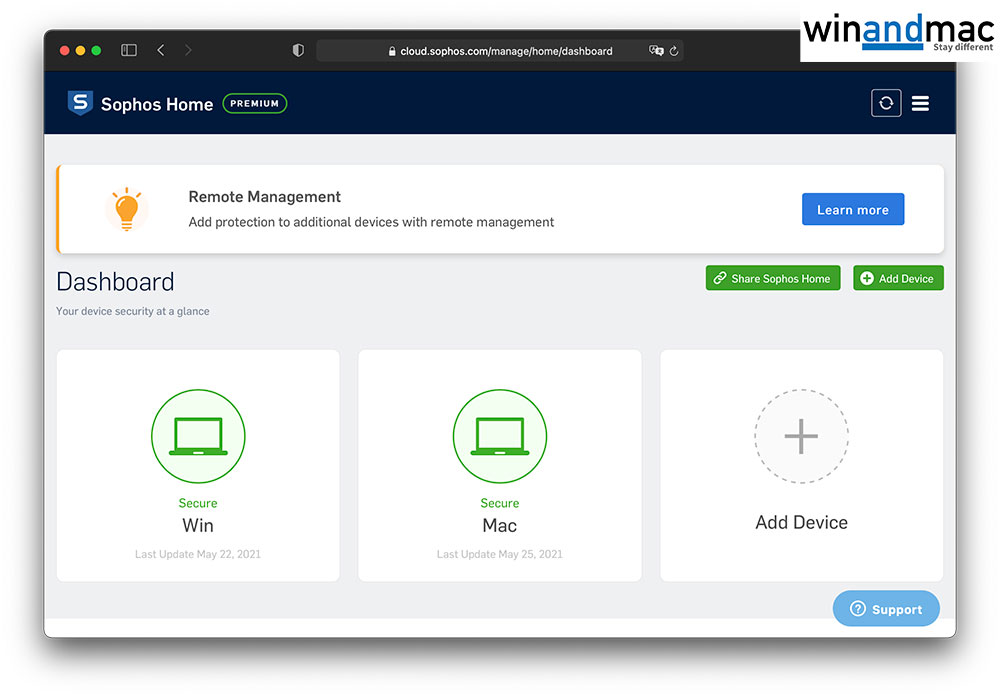Refresh the dashboard with the header sync button
Image resolution: width=1000 pixels, height=696 pixels.
pos(886,104)
